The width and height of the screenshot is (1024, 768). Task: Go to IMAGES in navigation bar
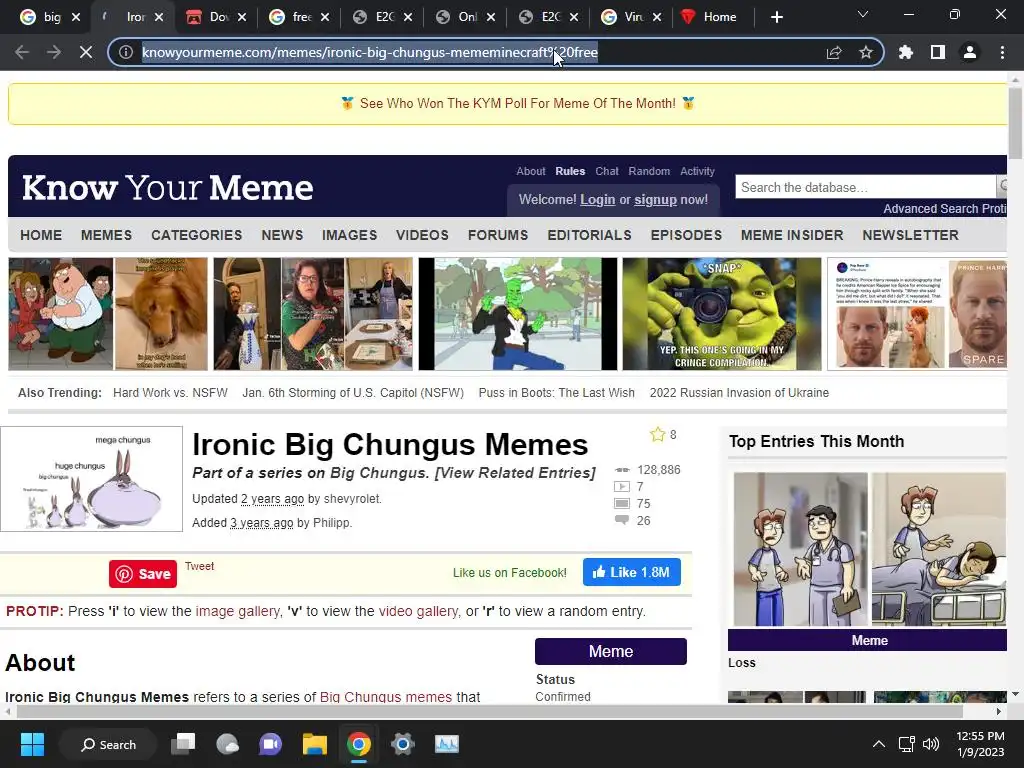pyautogui.click(x=349, y=235)
